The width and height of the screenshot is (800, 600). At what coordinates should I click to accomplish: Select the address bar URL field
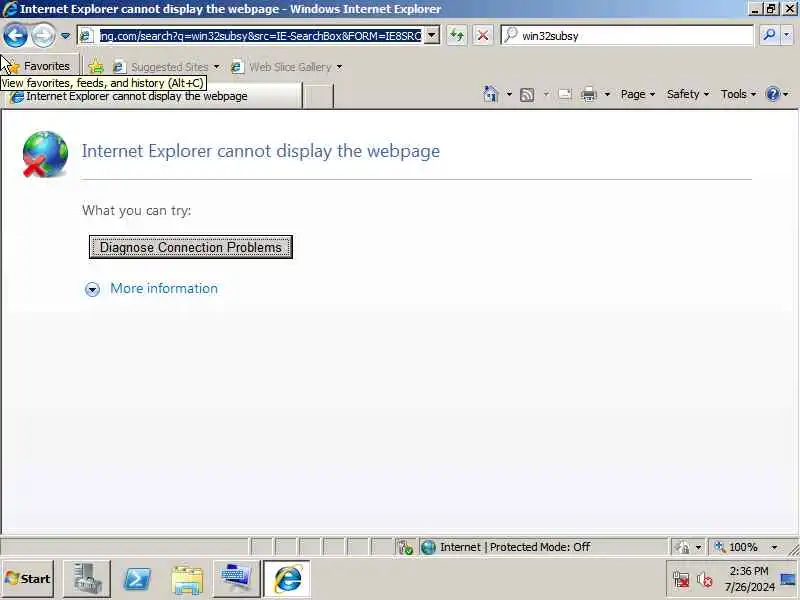(260, 36)
